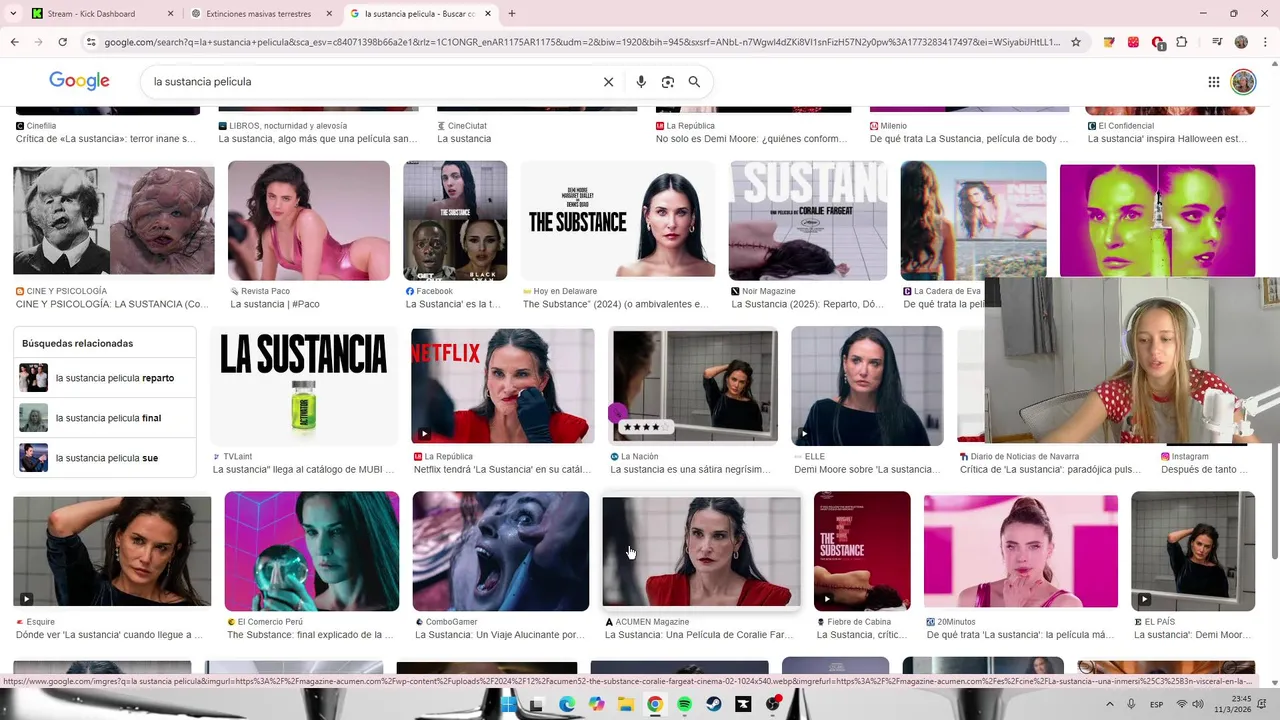The image size is (1280, 720).
Task: Switch to the Stream - Kick Dashboard tab
Action: pos(103,13)
